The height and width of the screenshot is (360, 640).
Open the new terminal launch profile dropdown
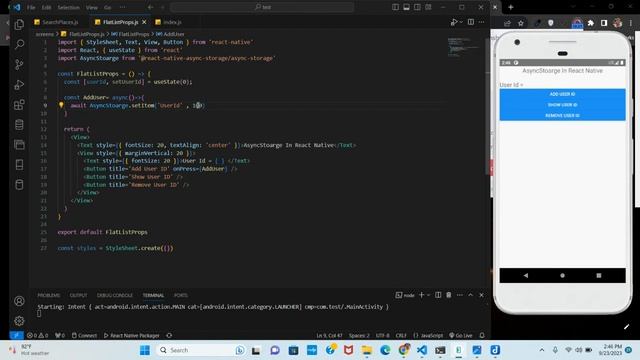428,295
